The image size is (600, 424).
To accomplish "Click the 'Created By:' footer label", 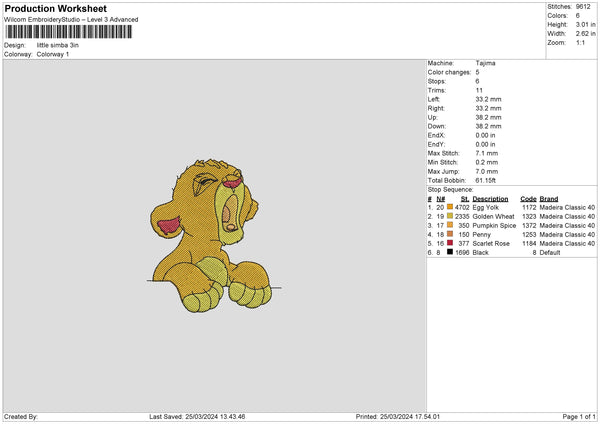I will coord(21,417).
